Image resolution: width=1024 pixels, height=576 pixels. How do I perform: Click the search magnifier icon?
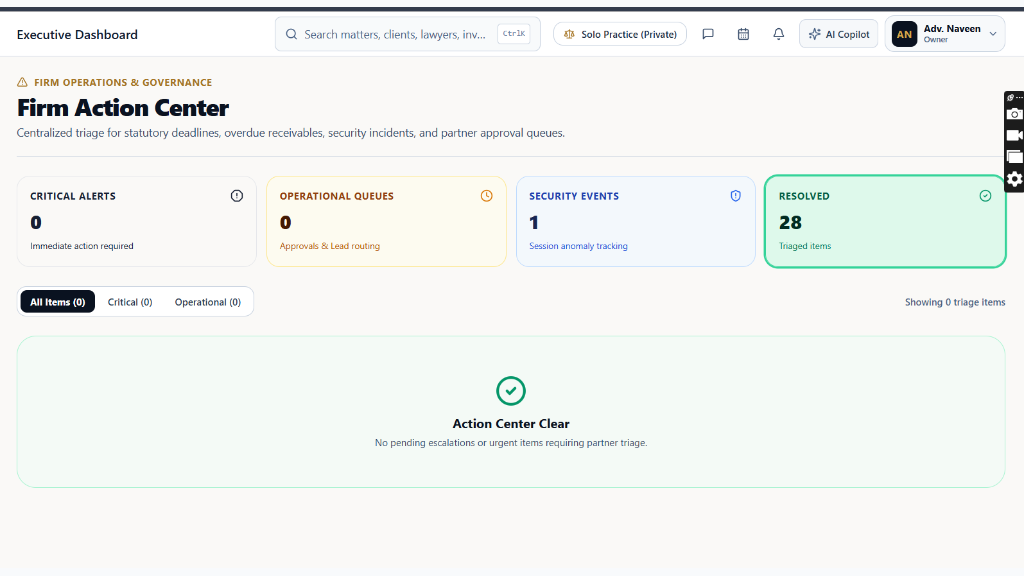291,34
